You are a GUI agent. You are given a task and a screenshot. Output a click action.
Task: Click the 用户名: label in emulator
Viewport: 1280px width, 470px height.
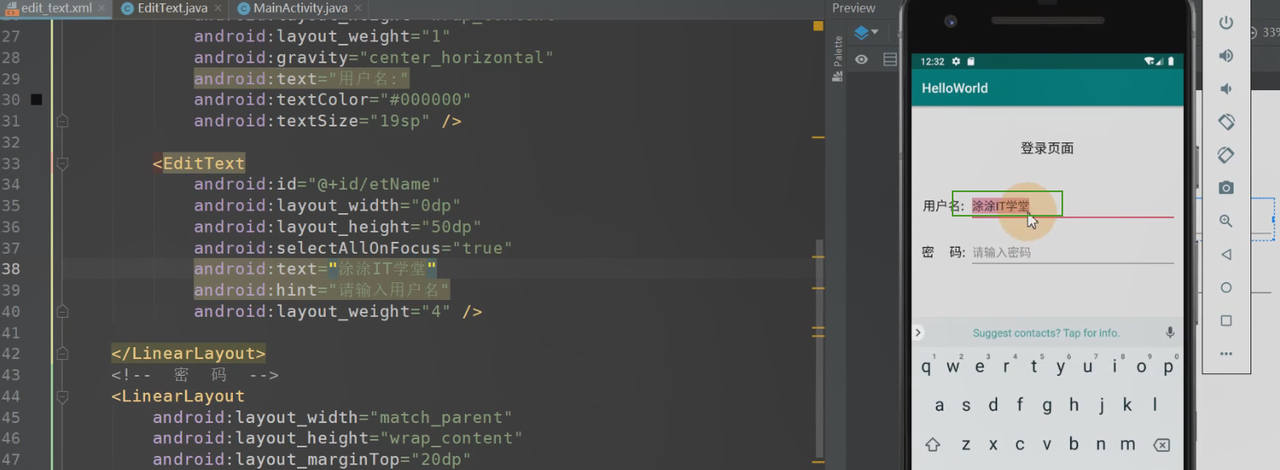click(x=944, y=206)
